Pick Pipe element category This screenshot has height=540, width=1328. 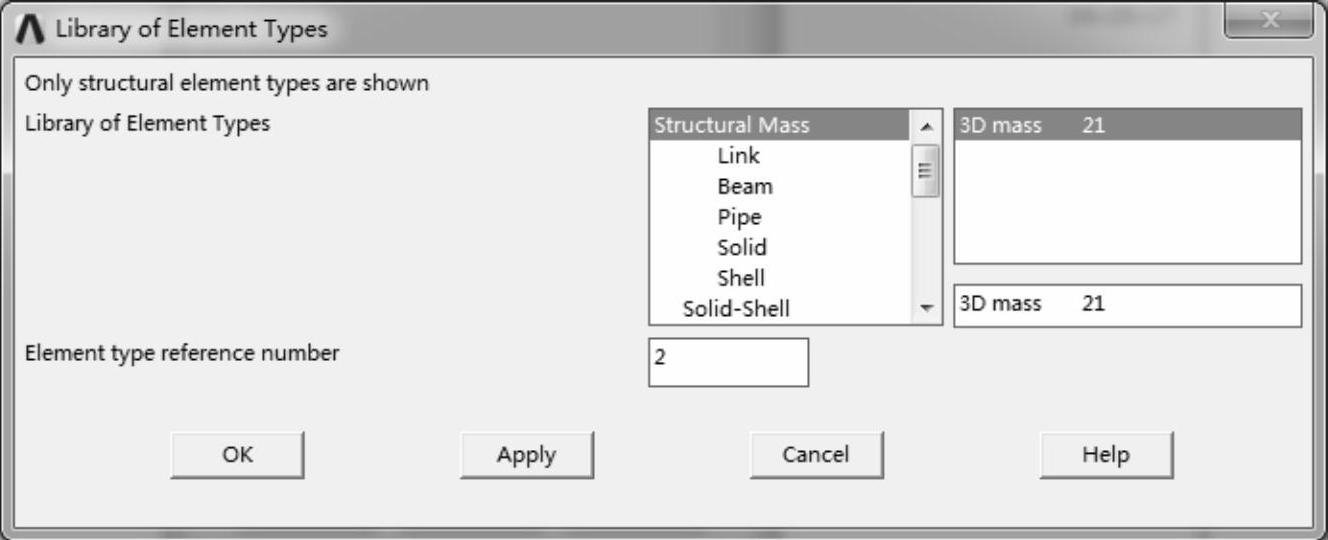coord(739,217)
